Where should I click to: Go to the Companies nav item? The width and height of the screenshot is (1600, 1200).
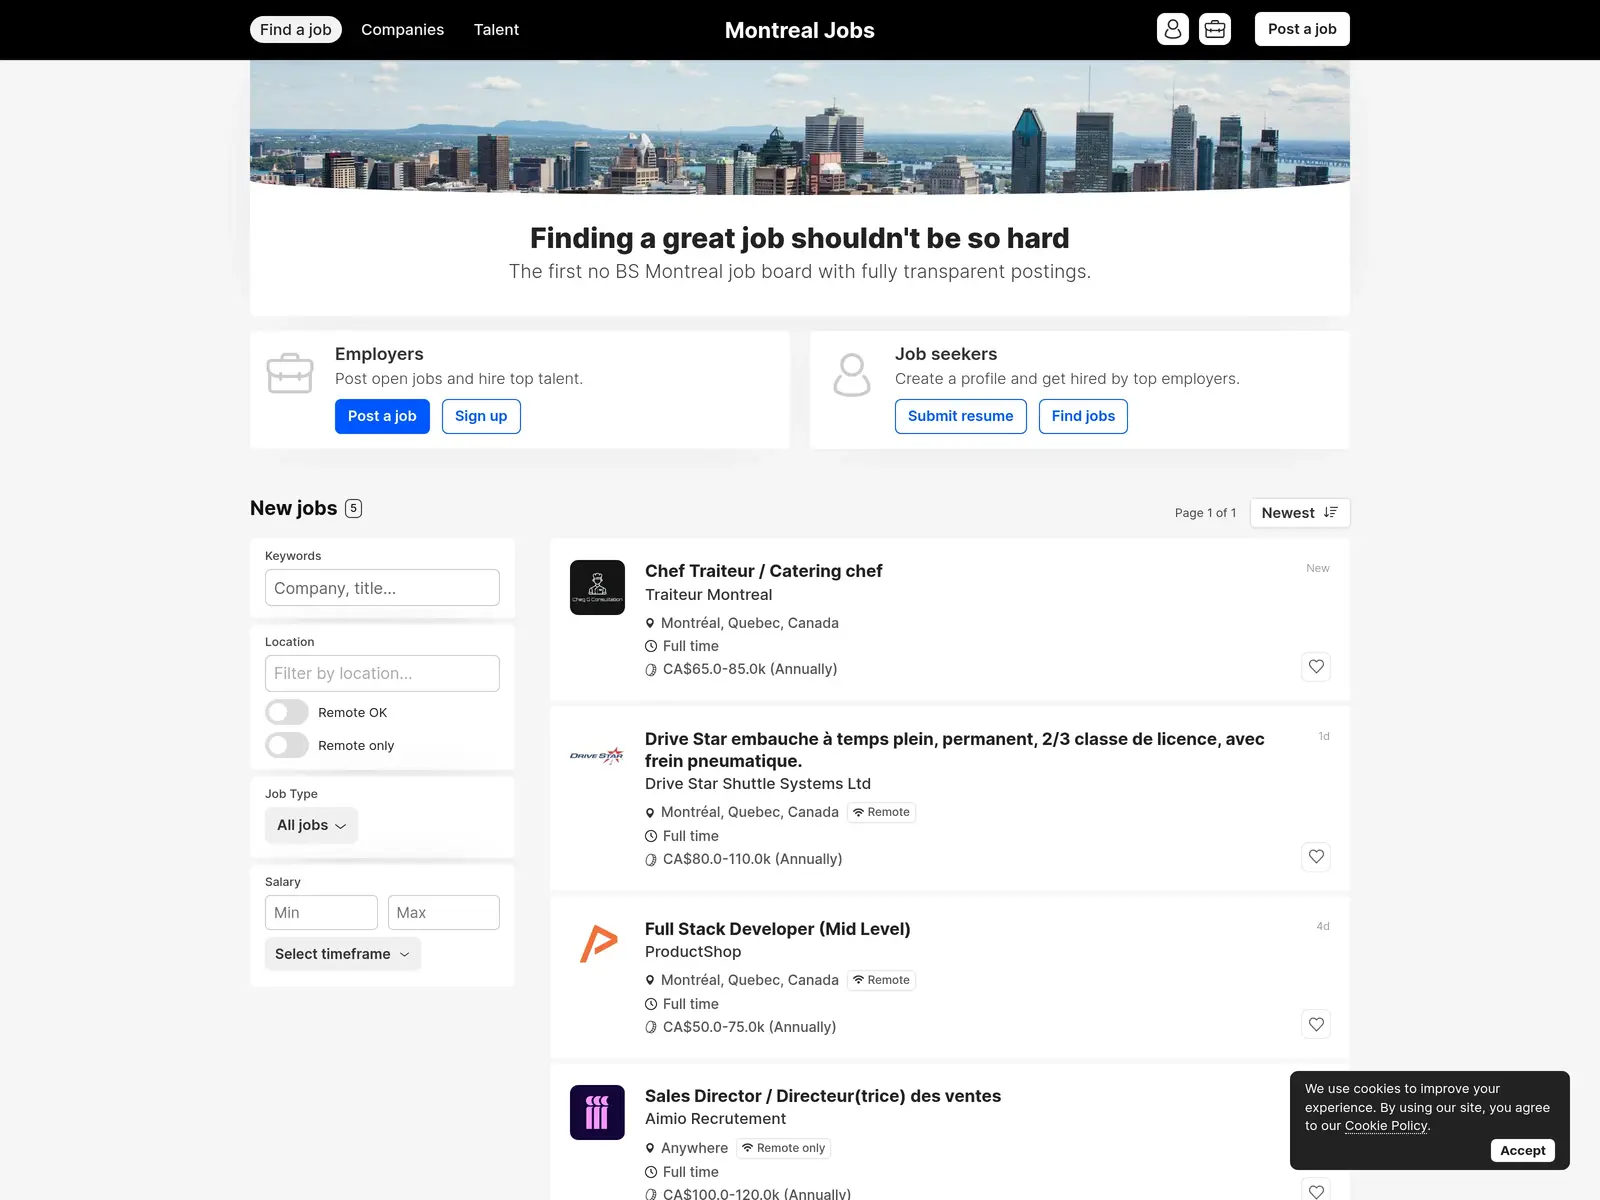click(402, 30)
